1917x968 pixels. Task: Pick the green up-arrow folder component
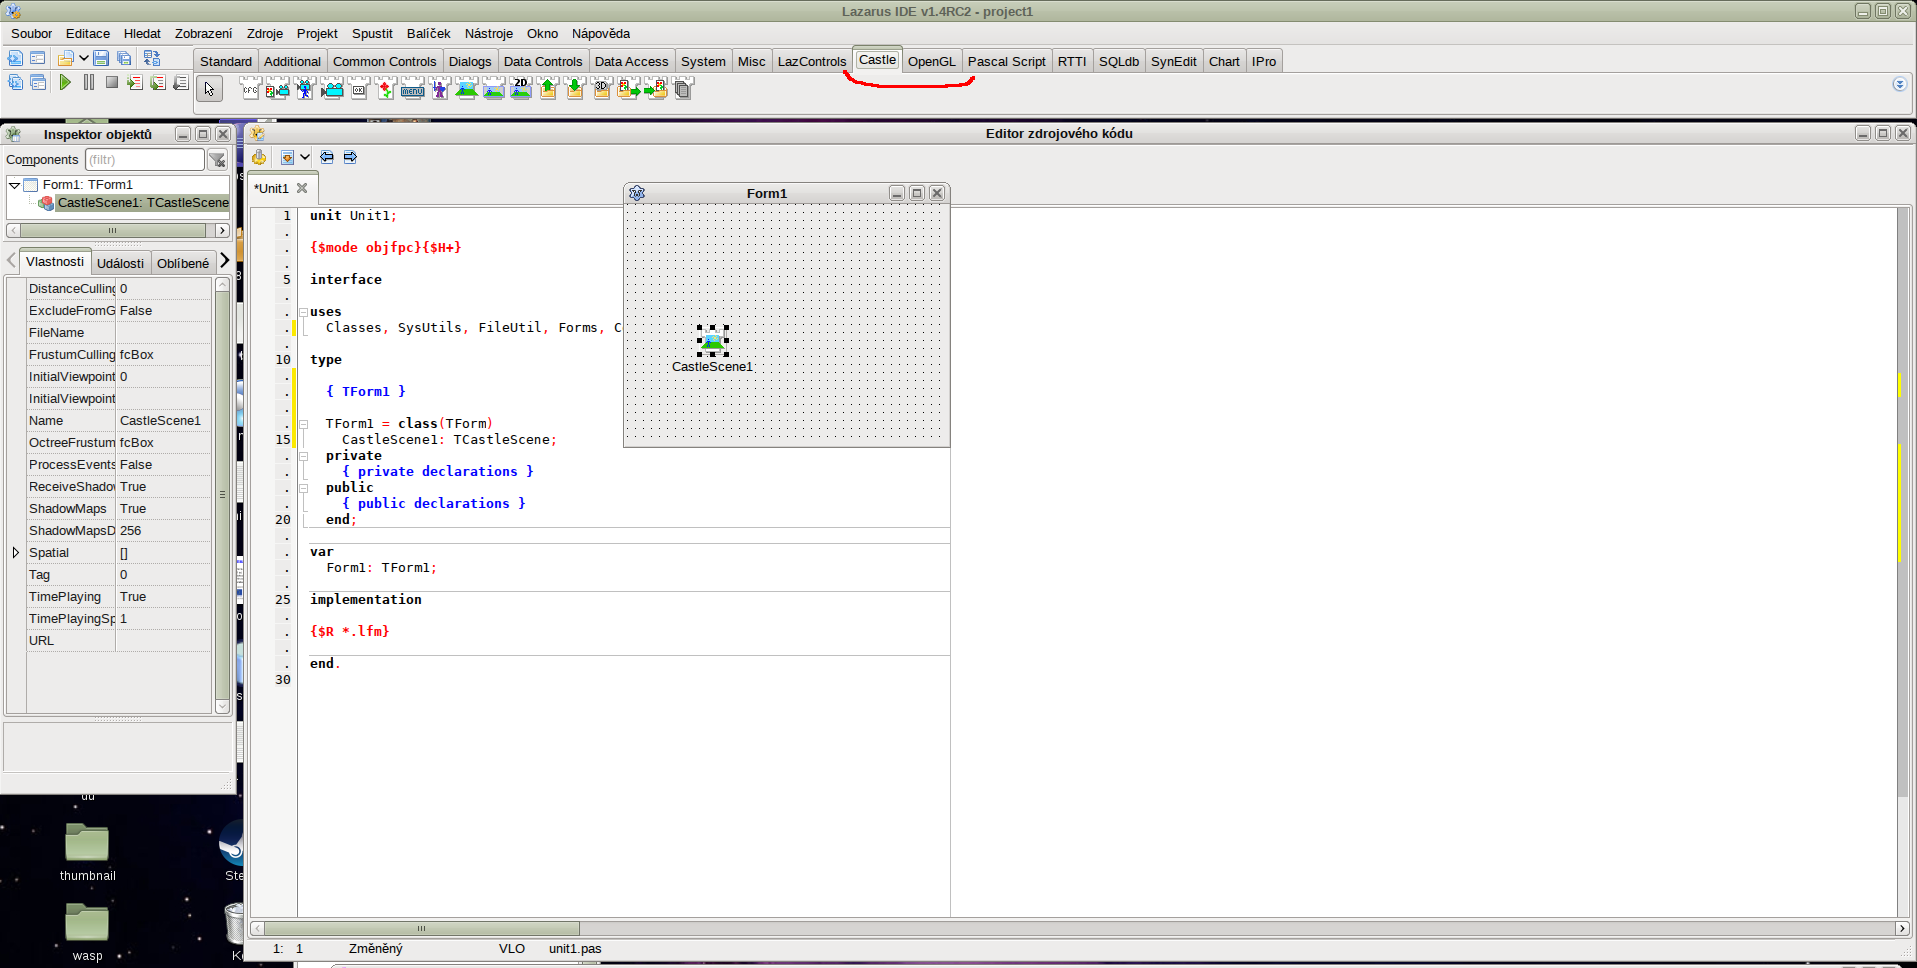click(547, 89)
